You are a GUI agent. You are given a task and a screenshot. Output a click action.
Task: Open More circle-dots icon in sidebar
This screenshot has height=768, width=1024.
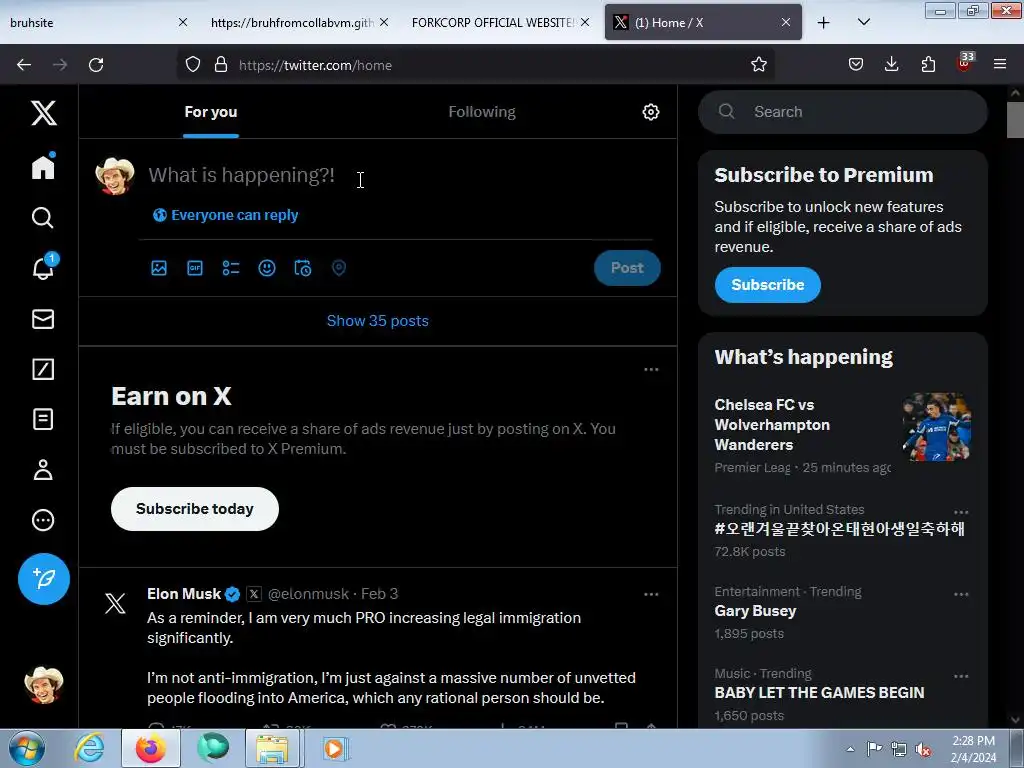tap(43, 520)
